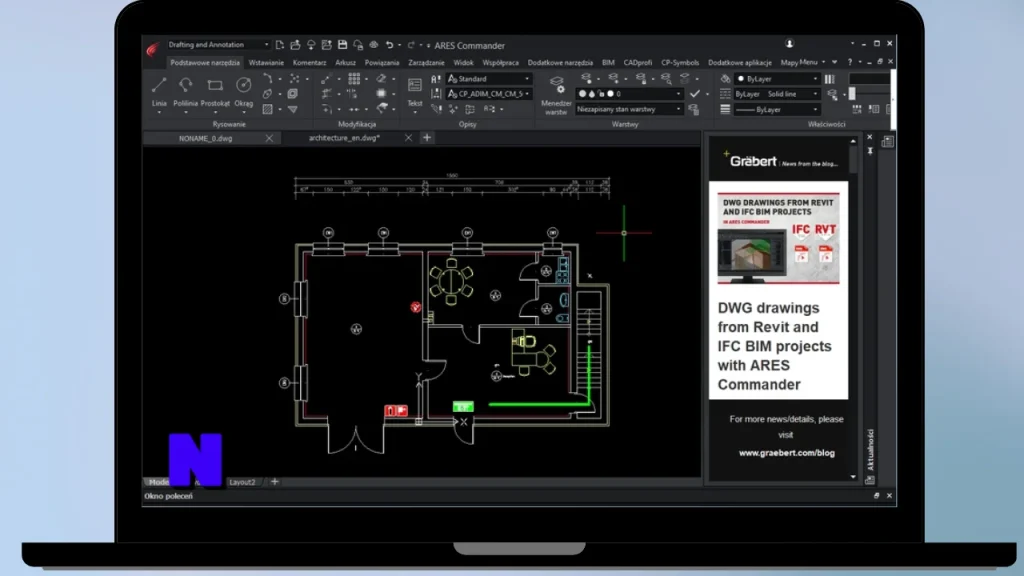This screenshot has width=1024, height=576.
Task: Click the Aktualności vertical side tab
Action: 870,449
